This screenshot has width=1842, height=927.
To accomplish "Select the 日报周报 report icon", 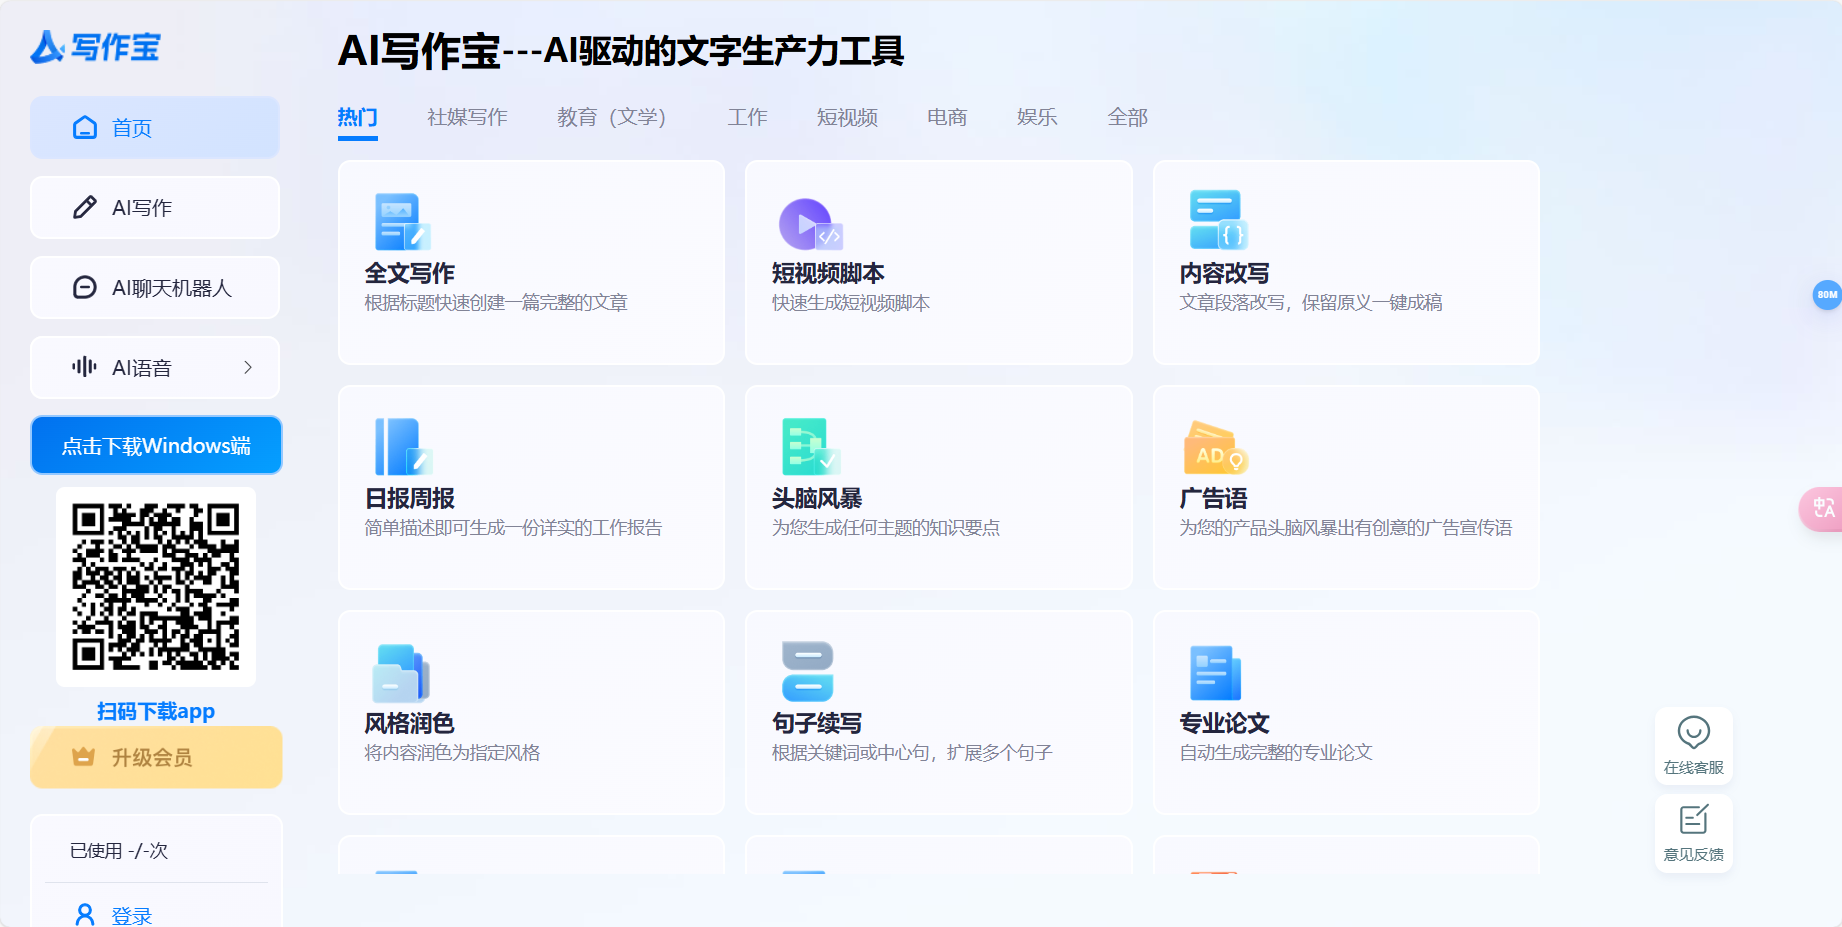I will [x=401, y=447].
